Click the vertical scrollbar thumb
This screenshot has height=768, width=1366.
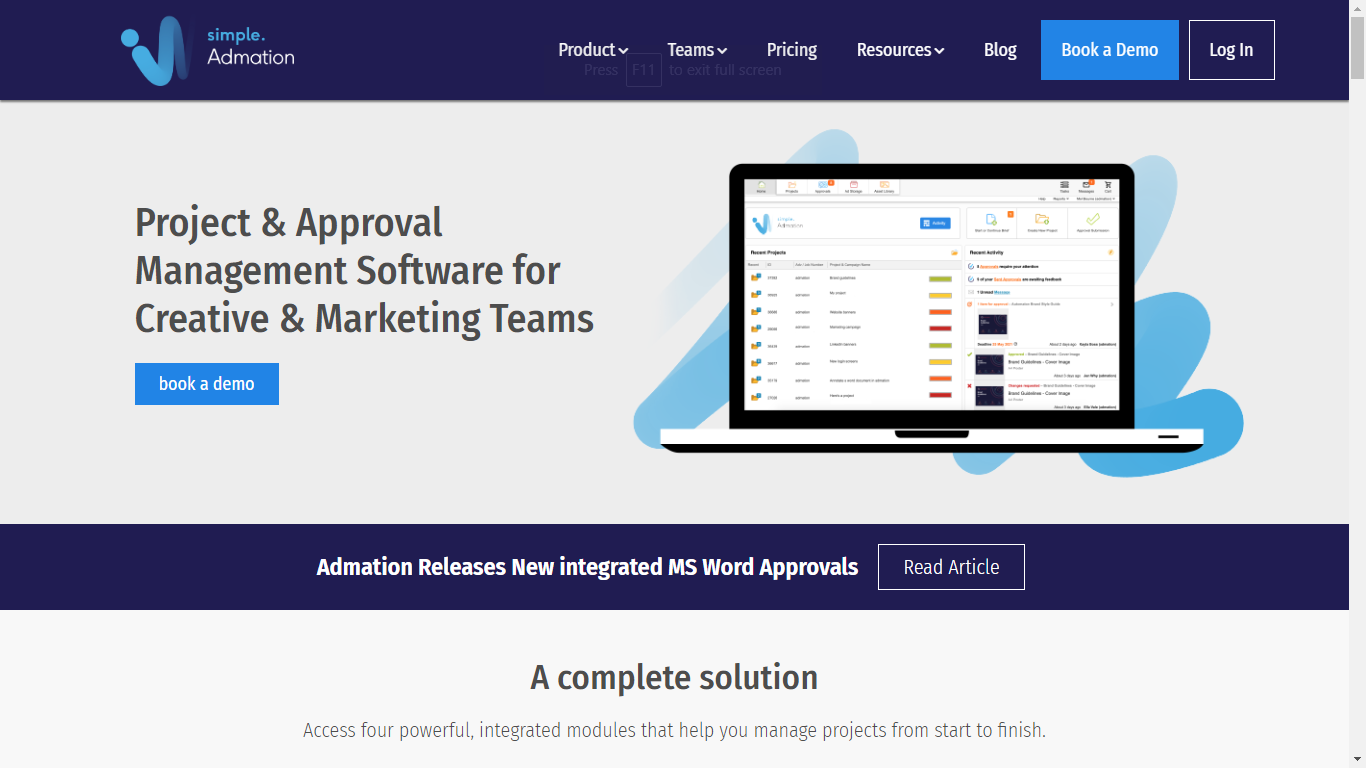1357,47
